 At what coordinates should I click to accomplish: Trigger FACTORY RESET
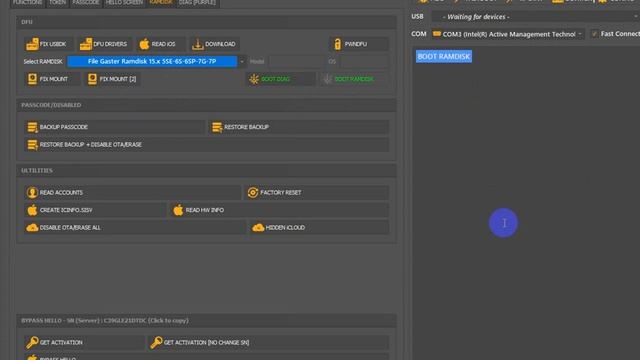point(317,192)
